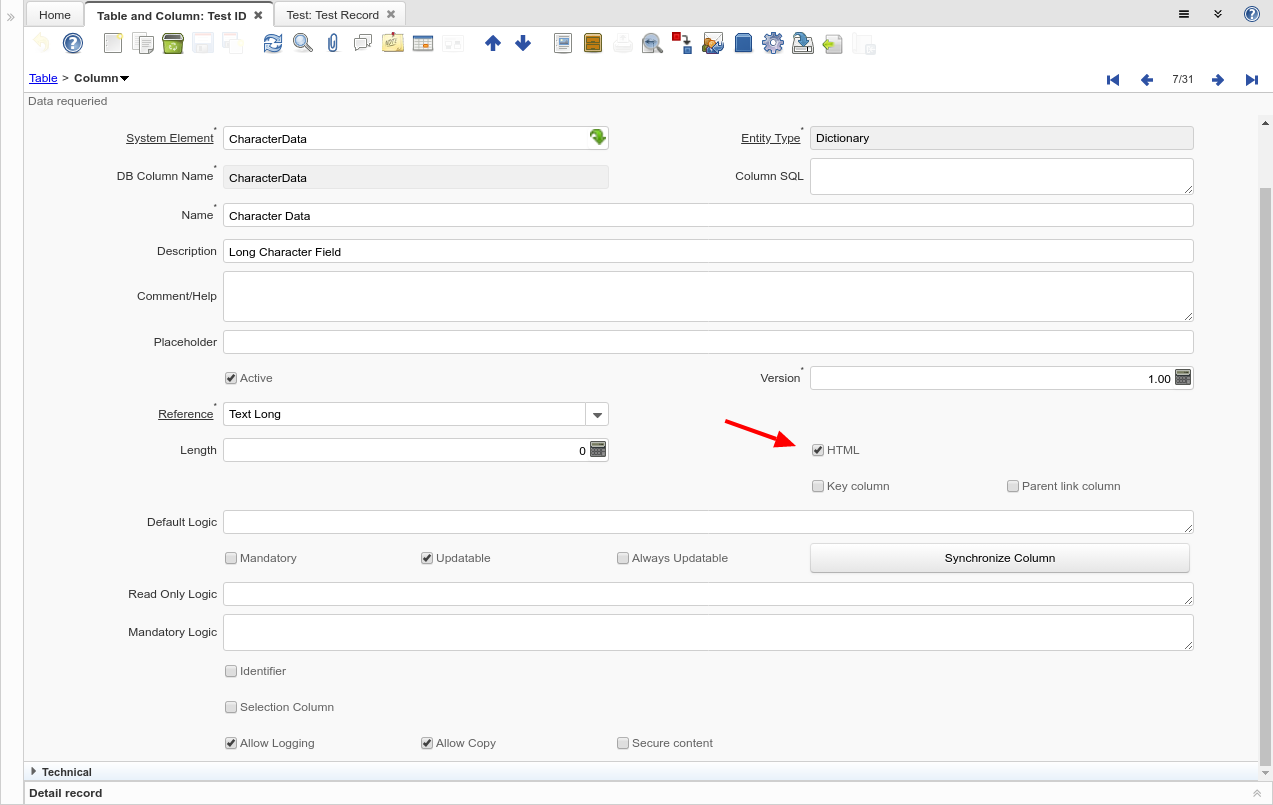
Task: Open the Reference dropdown list
Action: tap(596, 414)
